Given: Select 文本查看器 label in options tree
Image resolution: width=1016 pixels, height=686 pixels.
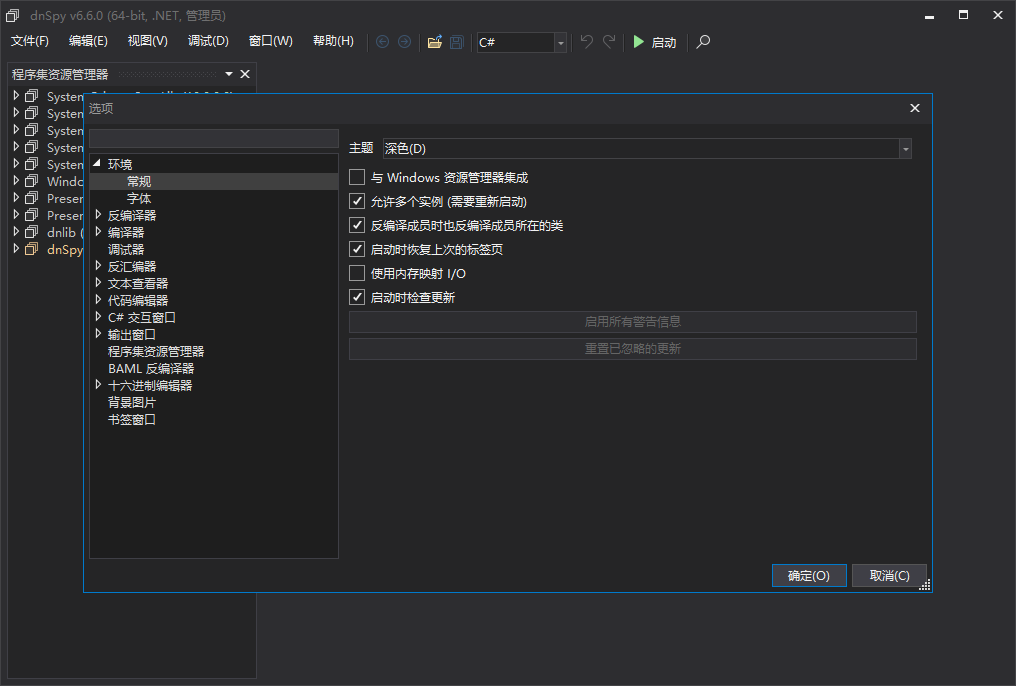Looking at the screenshot, I should point(138,283).
